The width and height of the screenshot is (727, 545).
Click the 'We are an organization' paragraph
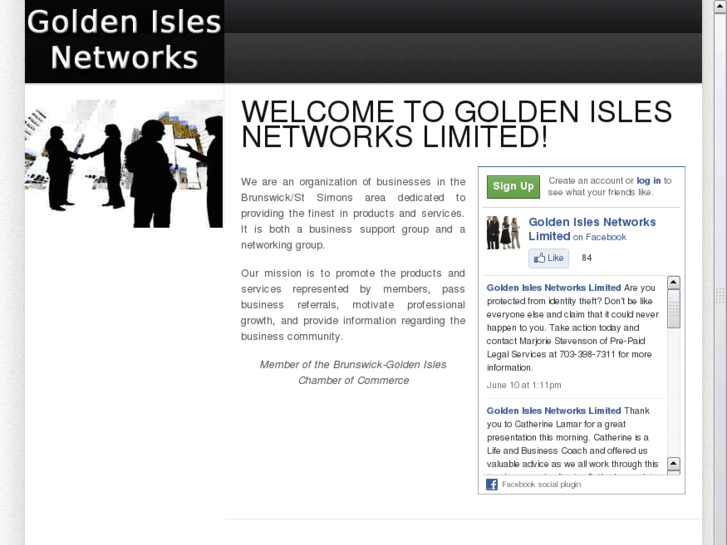(353, 213)
